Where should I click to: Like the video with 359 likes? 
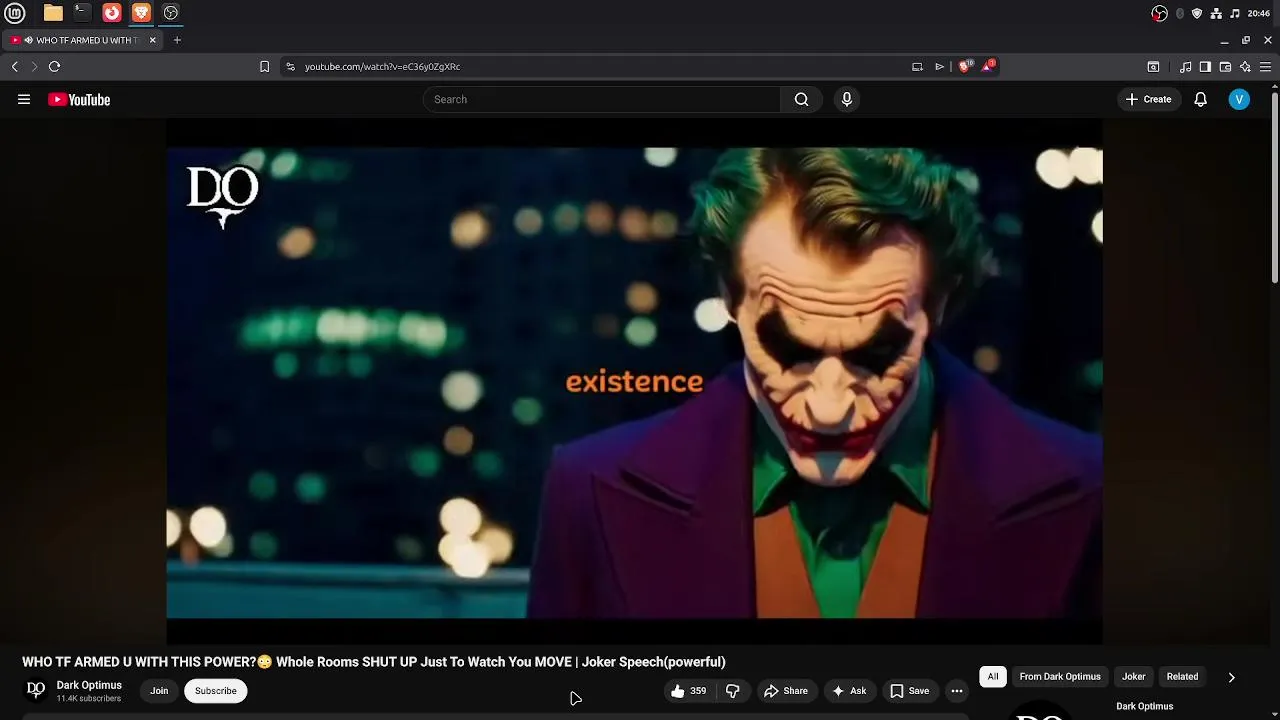(689, 691)
